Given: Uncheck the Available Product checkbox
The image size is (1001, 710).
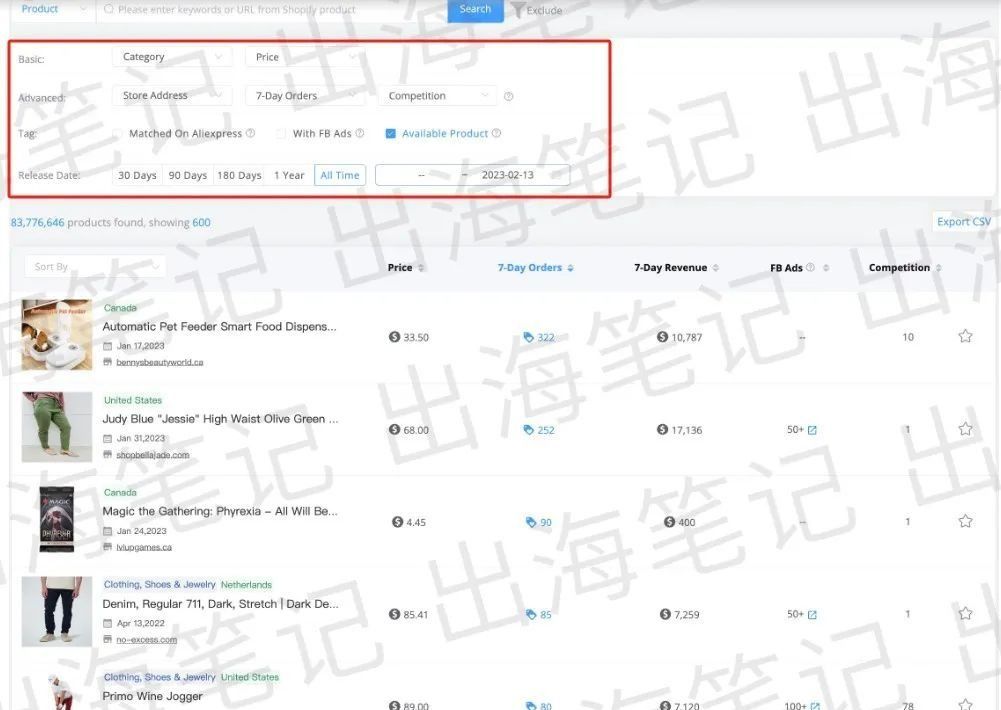Looking at the screenshot, I should pos(391,133).
